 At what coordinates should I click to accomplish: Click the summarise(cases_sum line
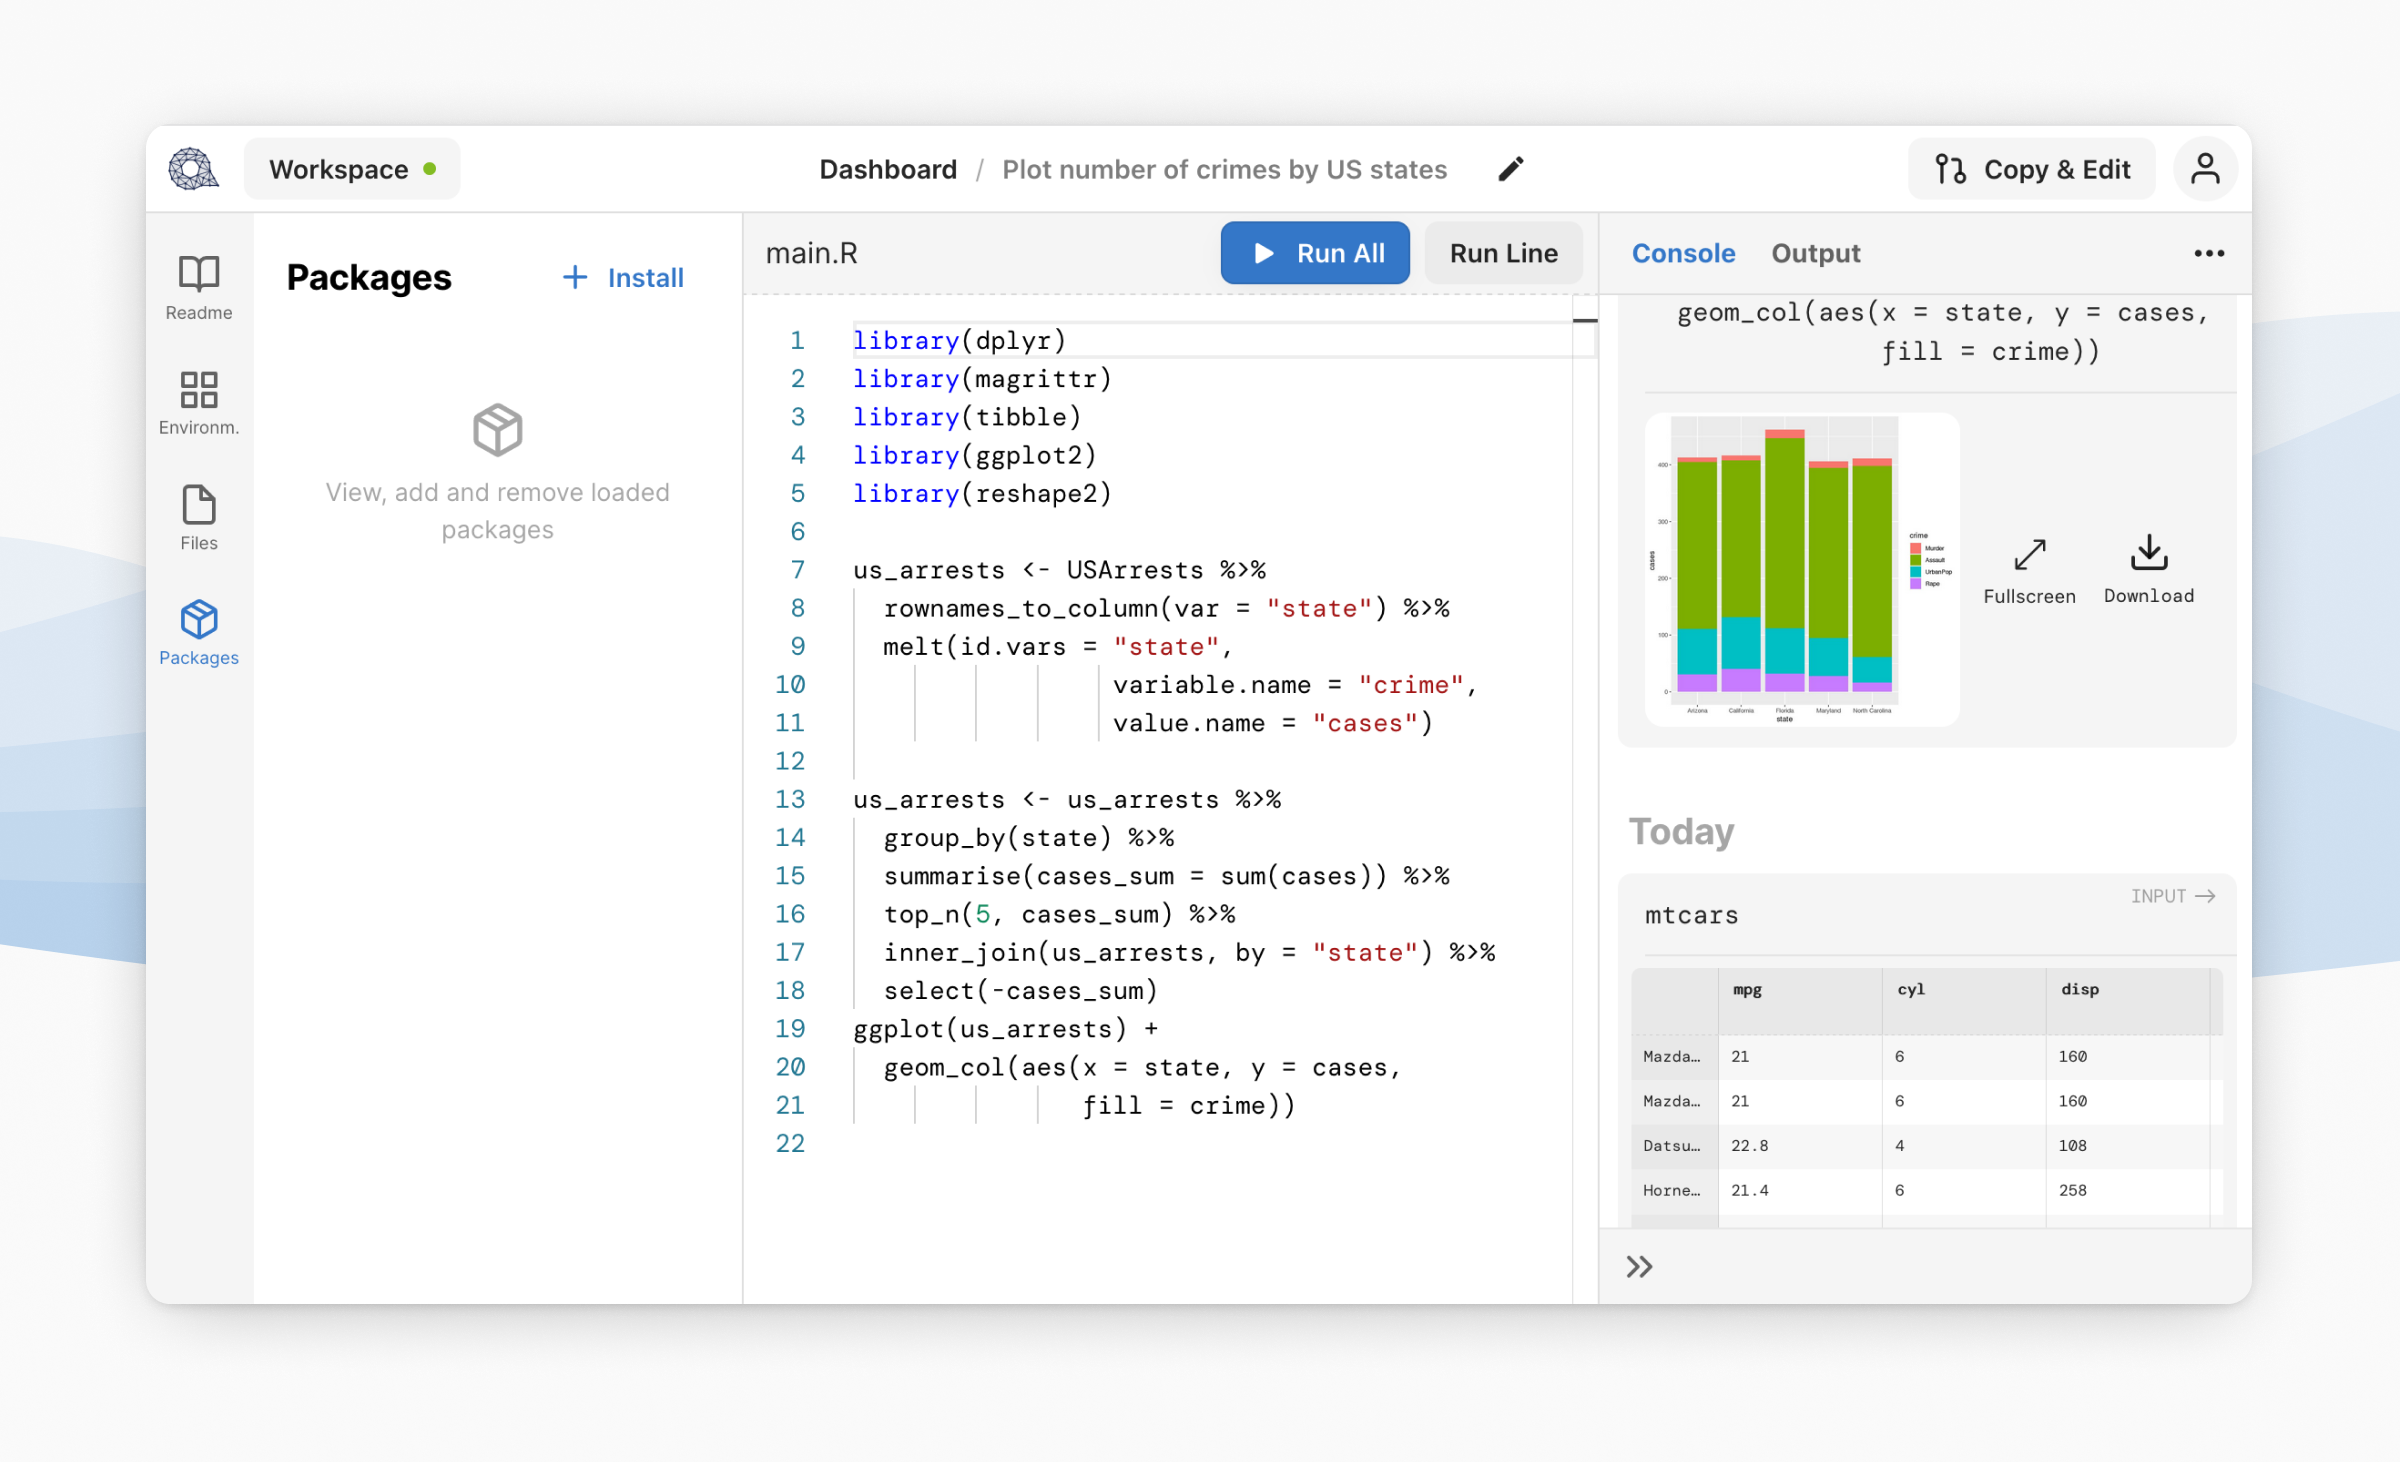coord(1166,875)
